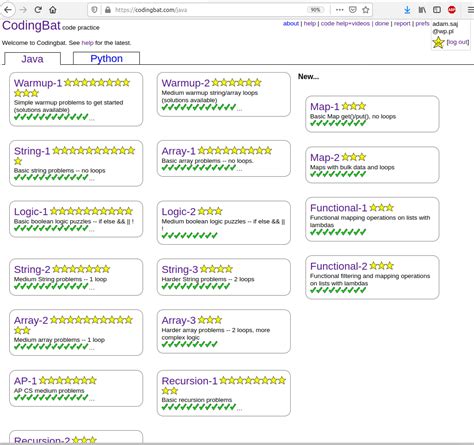
Task: Open the about link
Action: [291, 23]
